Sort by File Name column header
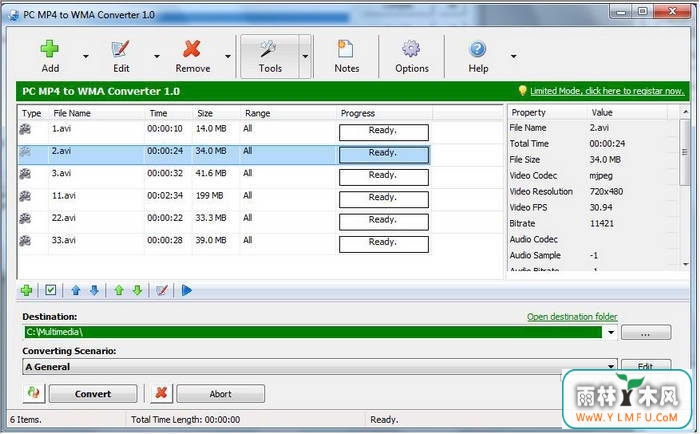700x434 pixels. coord(96,113)
